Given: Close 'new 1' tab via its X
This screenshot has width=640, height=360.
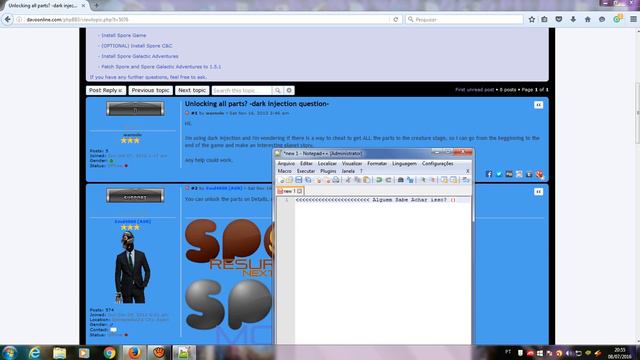Looking at the screenshot, I should [300, 191].
